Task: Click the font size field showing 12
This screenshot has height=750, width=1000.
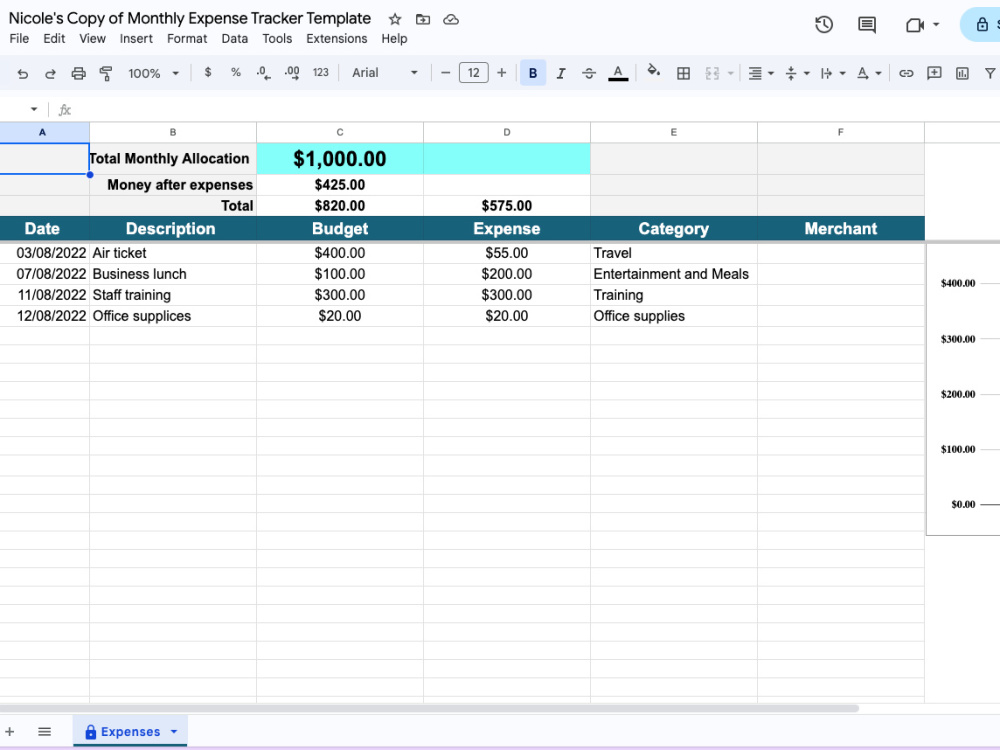Action: tap(473, 73)
